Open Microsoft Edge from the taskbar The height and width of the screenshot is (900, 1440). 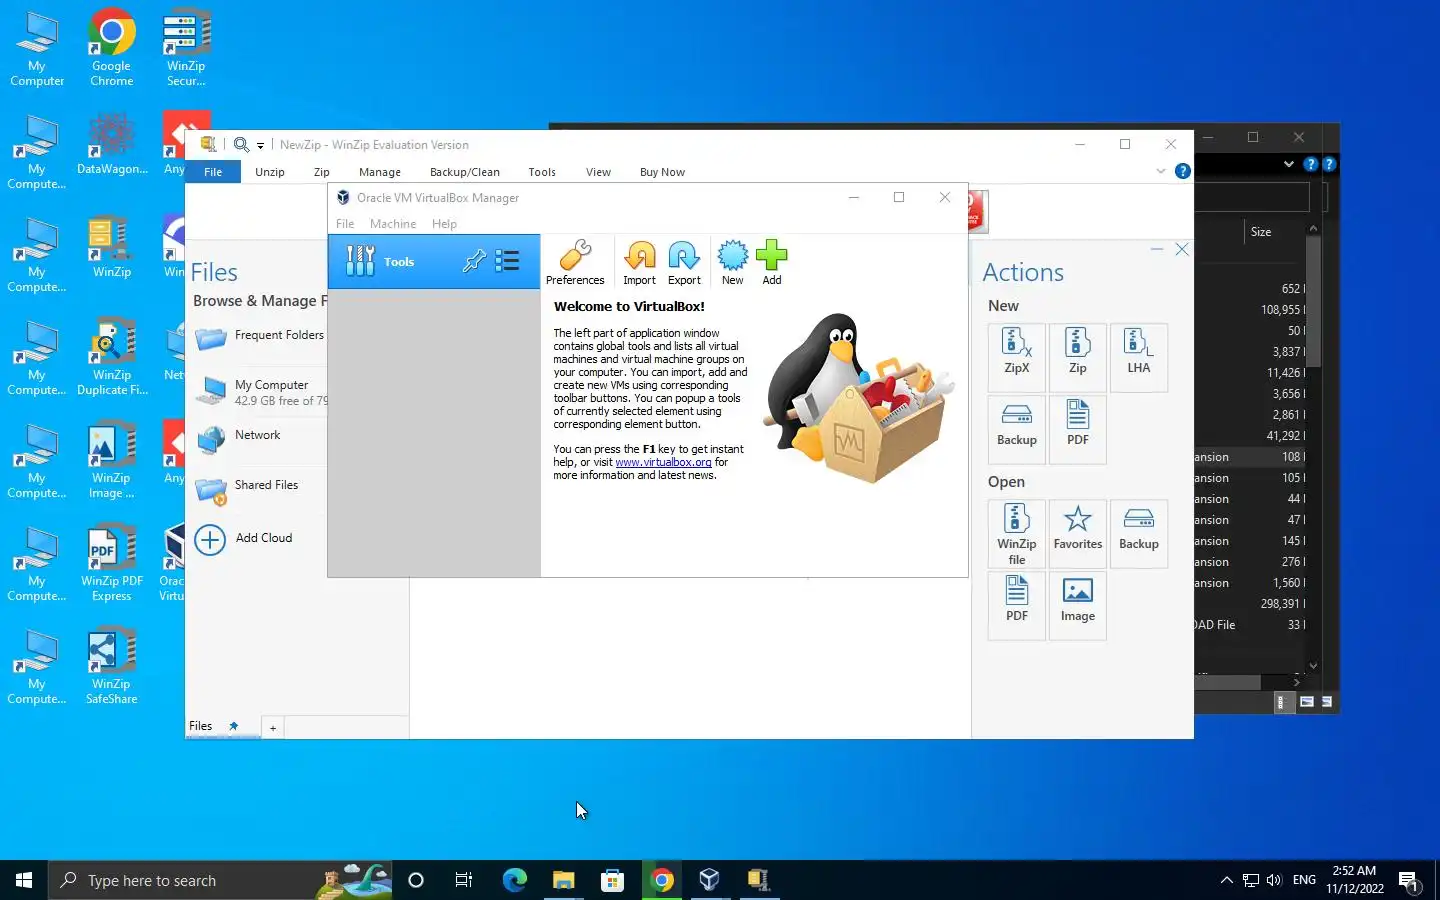point(514,880)
